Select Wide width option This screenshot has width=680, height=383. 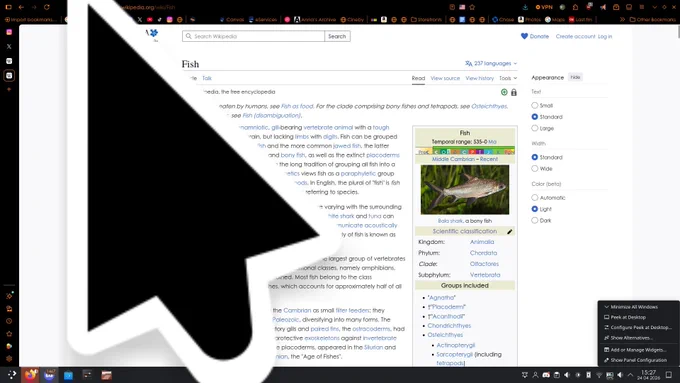tap(534, 169)
